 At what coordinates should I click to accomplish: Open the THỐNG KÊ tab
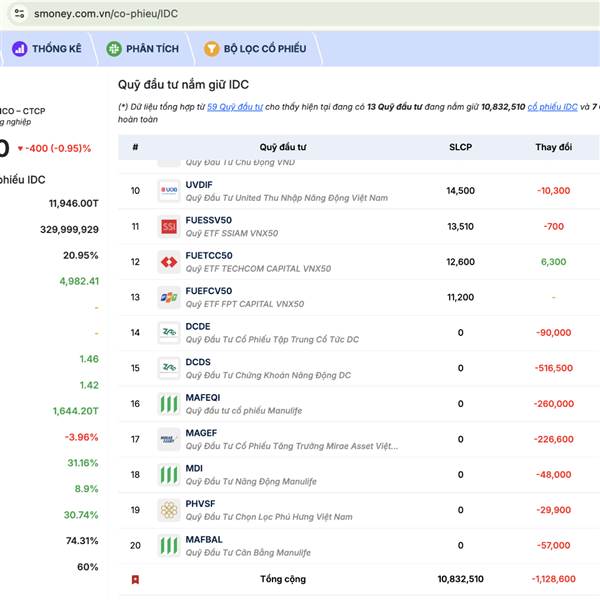point(47,49)
